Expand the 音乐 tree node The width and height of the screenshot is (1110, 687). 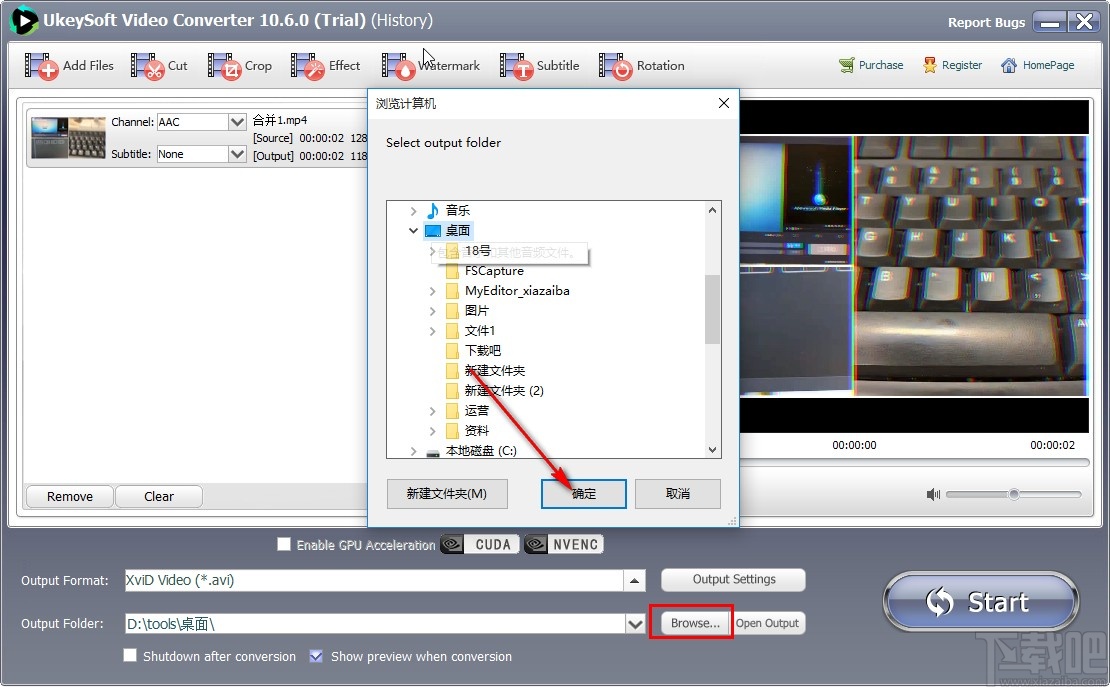tap(413, 210)
